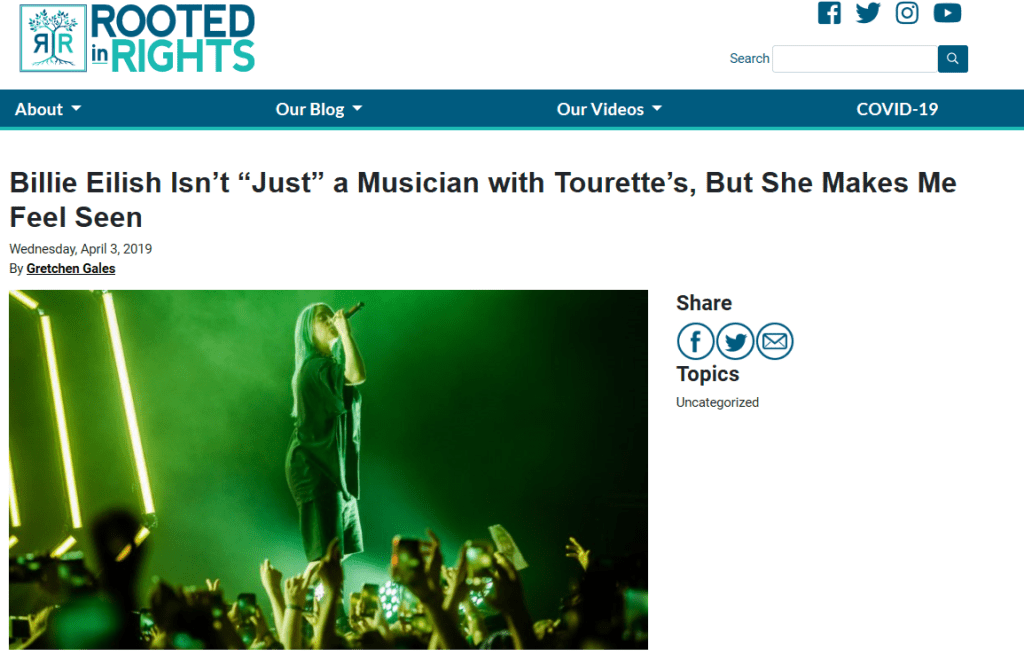Click the Our Videos menu label
This screenshot has width=1024, height=671.
[x=600, y=109]
